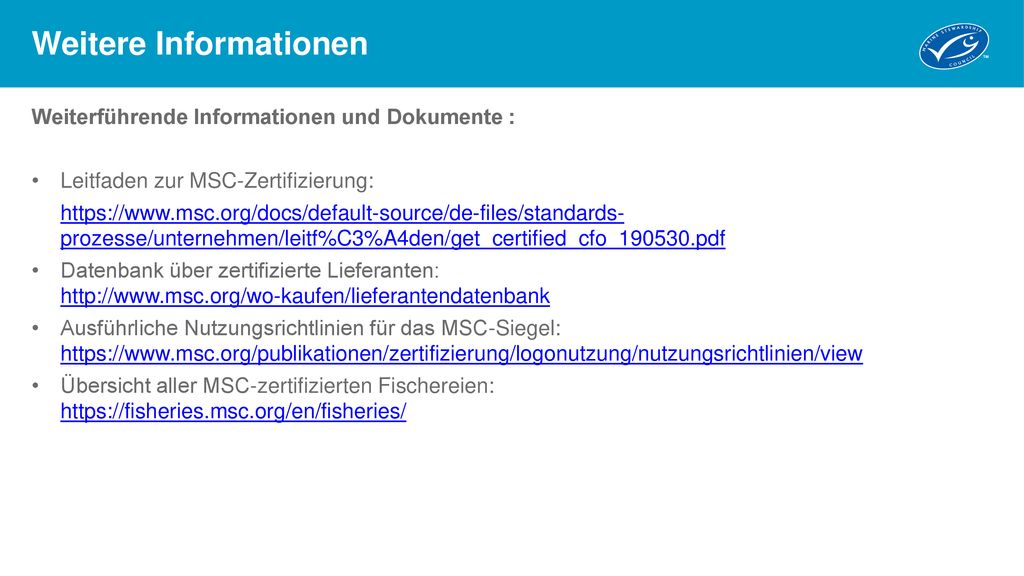Screen dimensions: 1024x576
Task: Select 'Ausführliche Nutzungsrichtlinien für das MSC-Siegel:' text
Action: pos(310,328)
